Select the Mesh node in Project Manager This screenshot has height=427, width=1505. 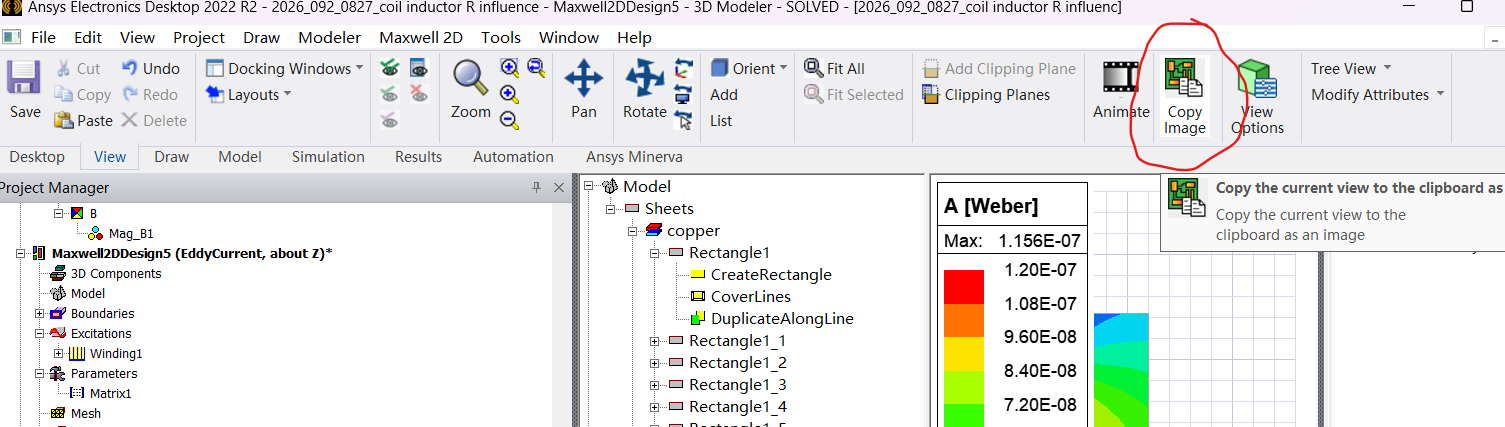click(x=86, y=414)
